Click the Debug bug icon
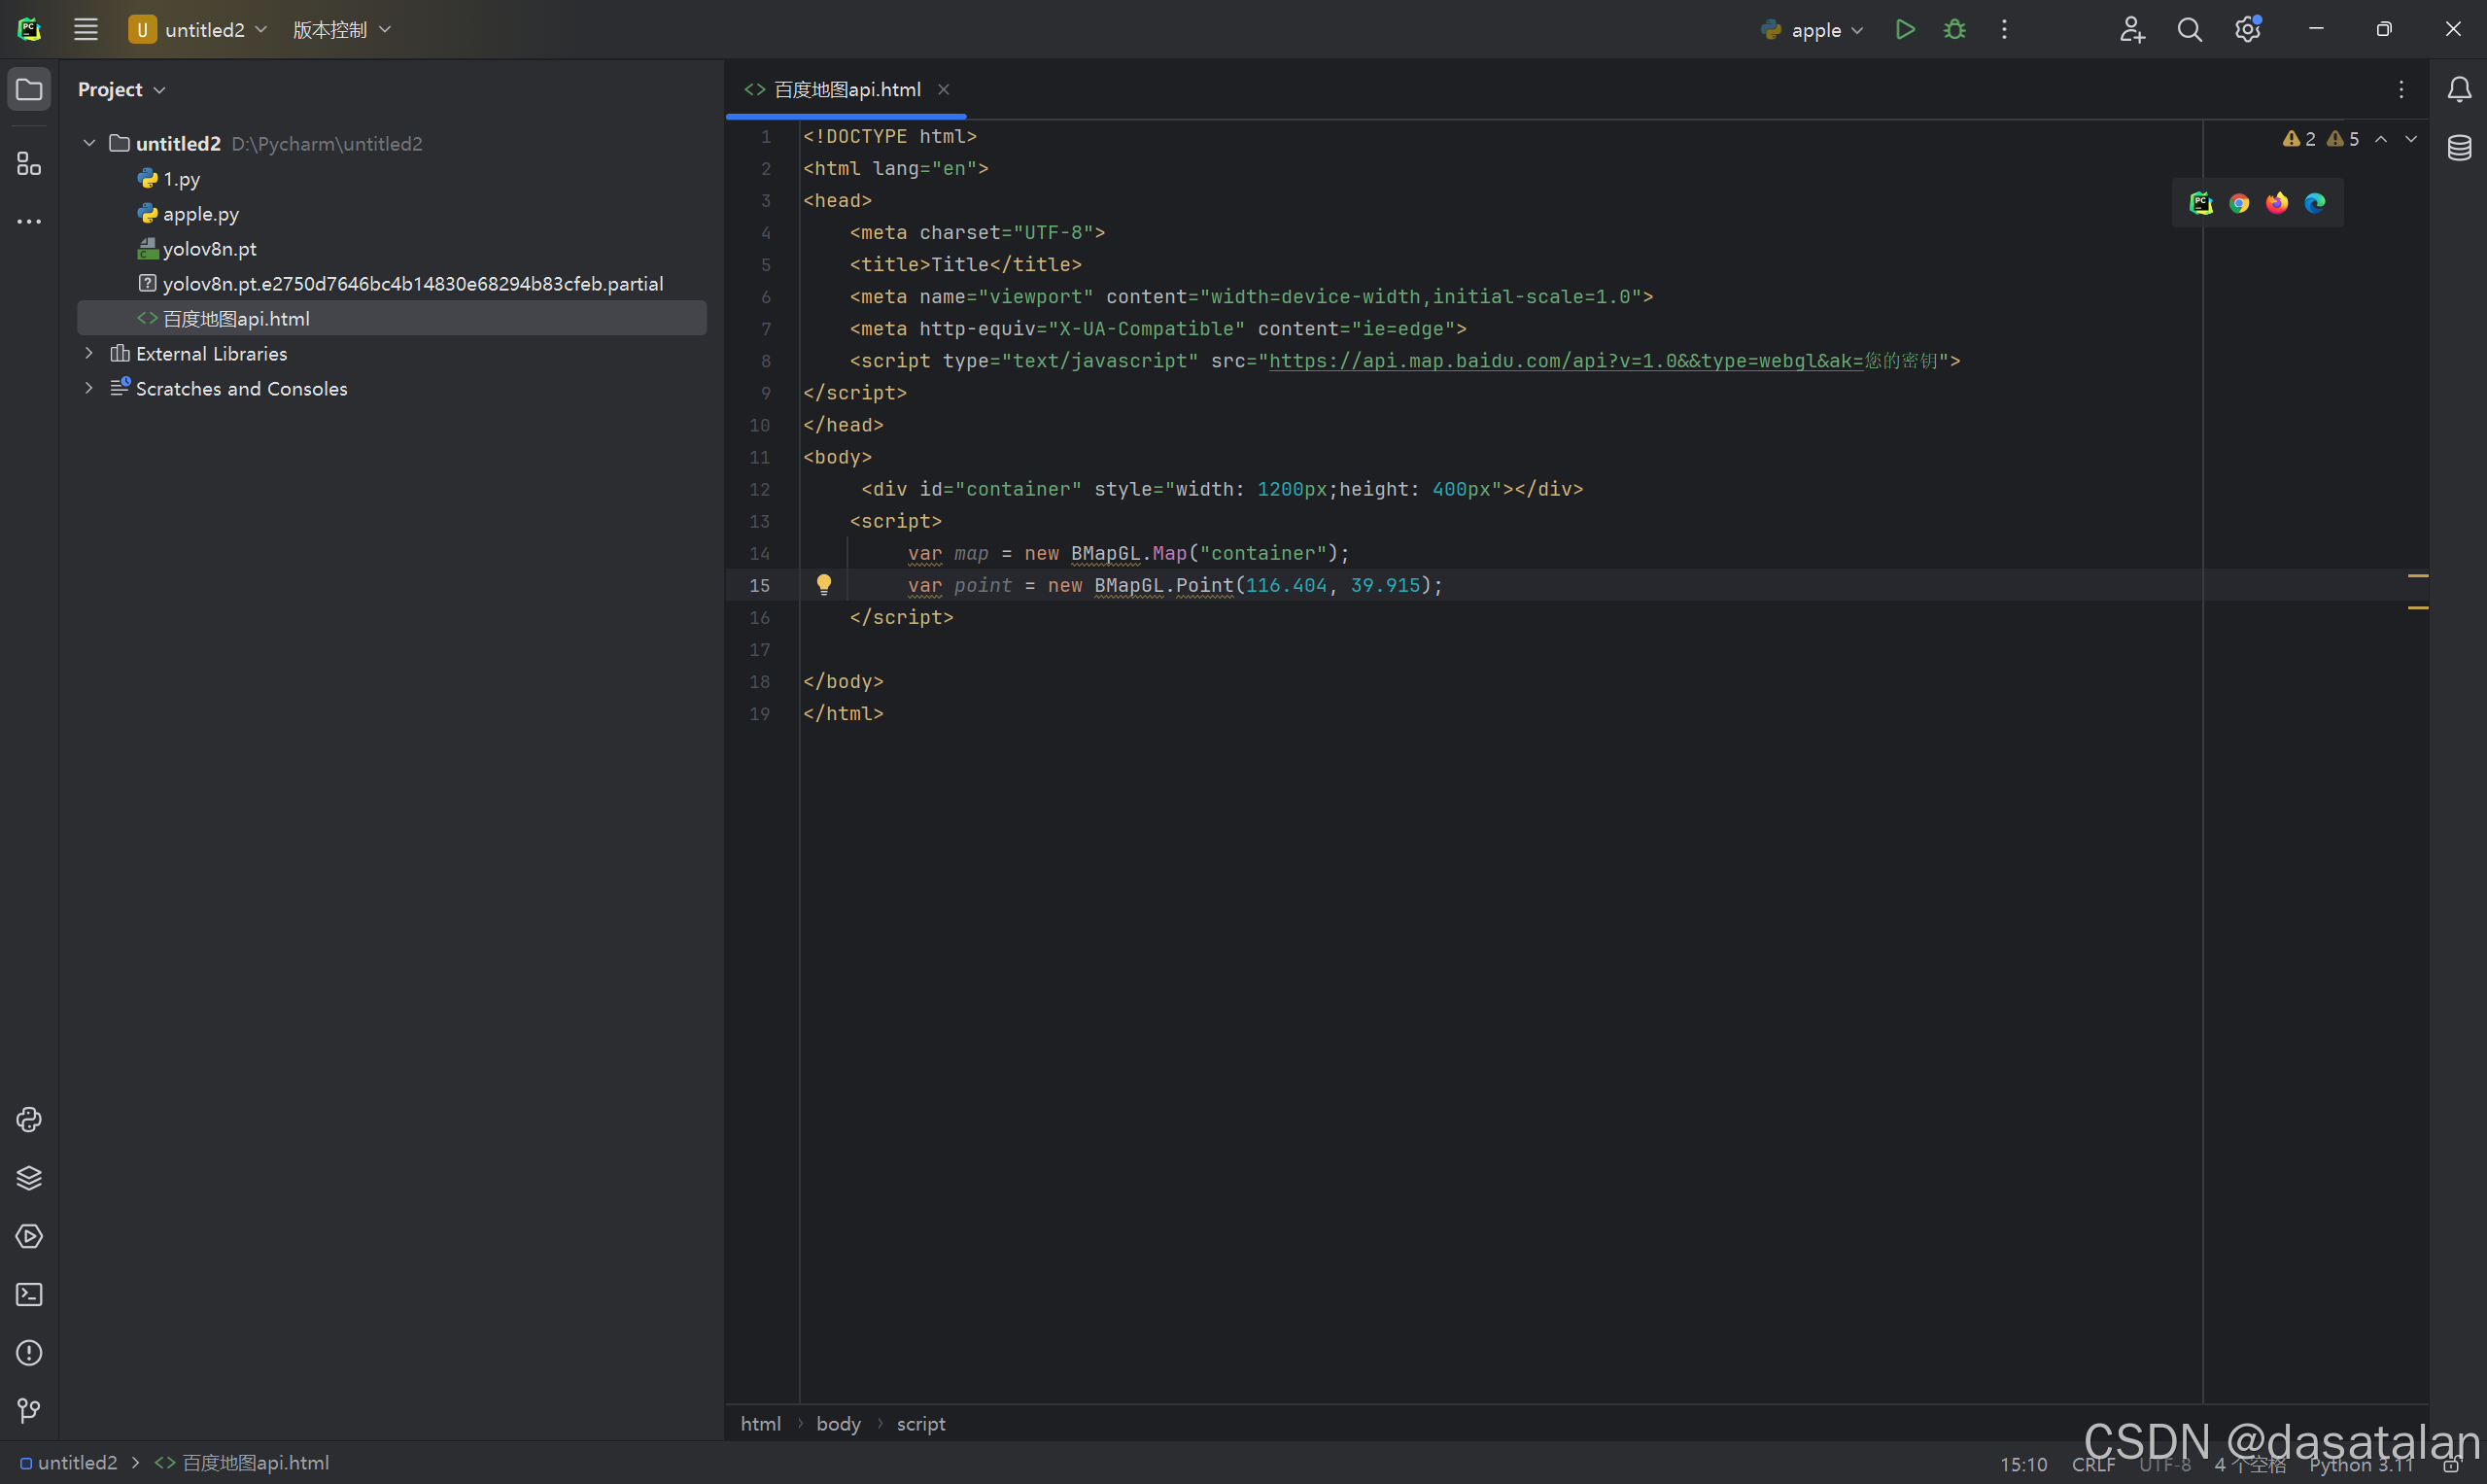2487x1484 pixels. (x=1954, y=29)
